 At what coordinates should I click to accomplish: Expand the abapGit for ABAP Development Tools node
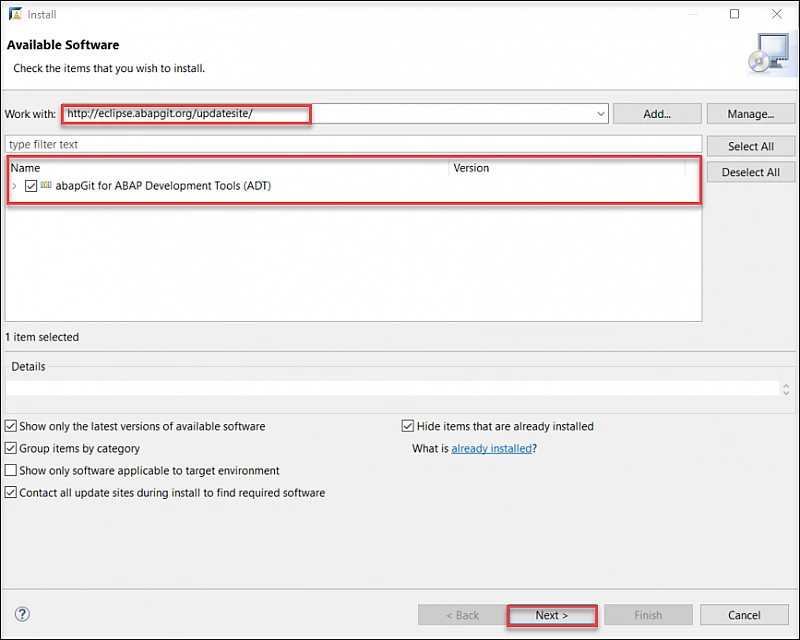coord(14,186)
